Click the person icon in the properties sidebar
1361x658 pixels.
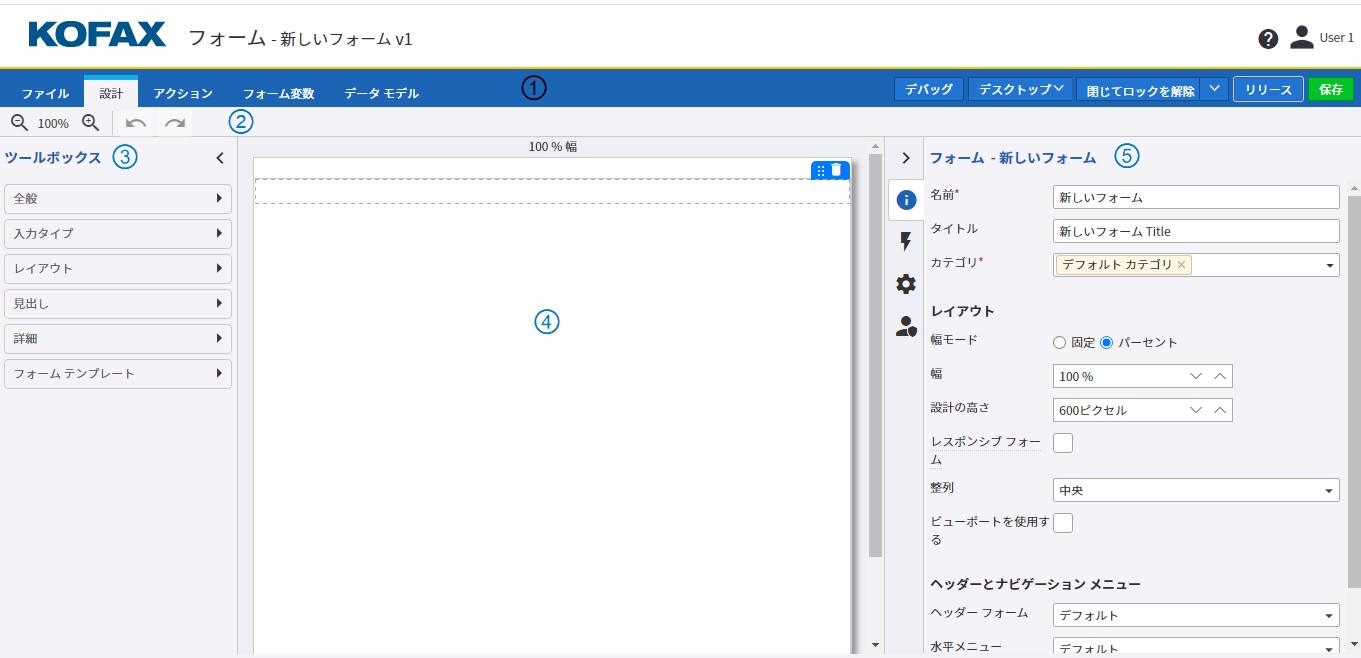point(905,325)
